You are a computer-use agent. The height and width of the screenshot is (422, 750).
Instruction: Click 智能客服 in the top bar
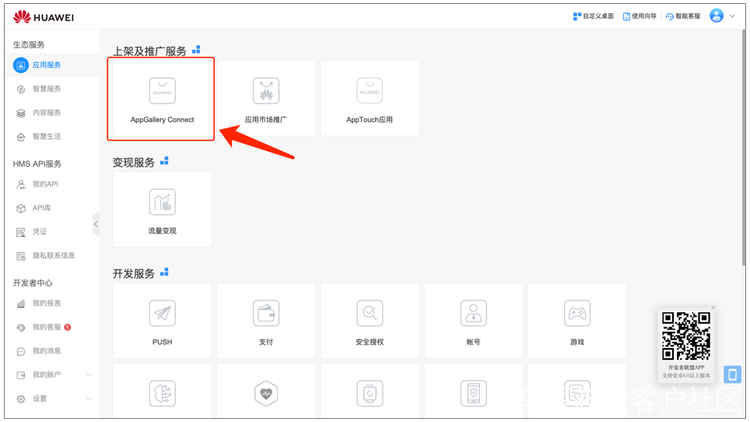coord(683,16)
